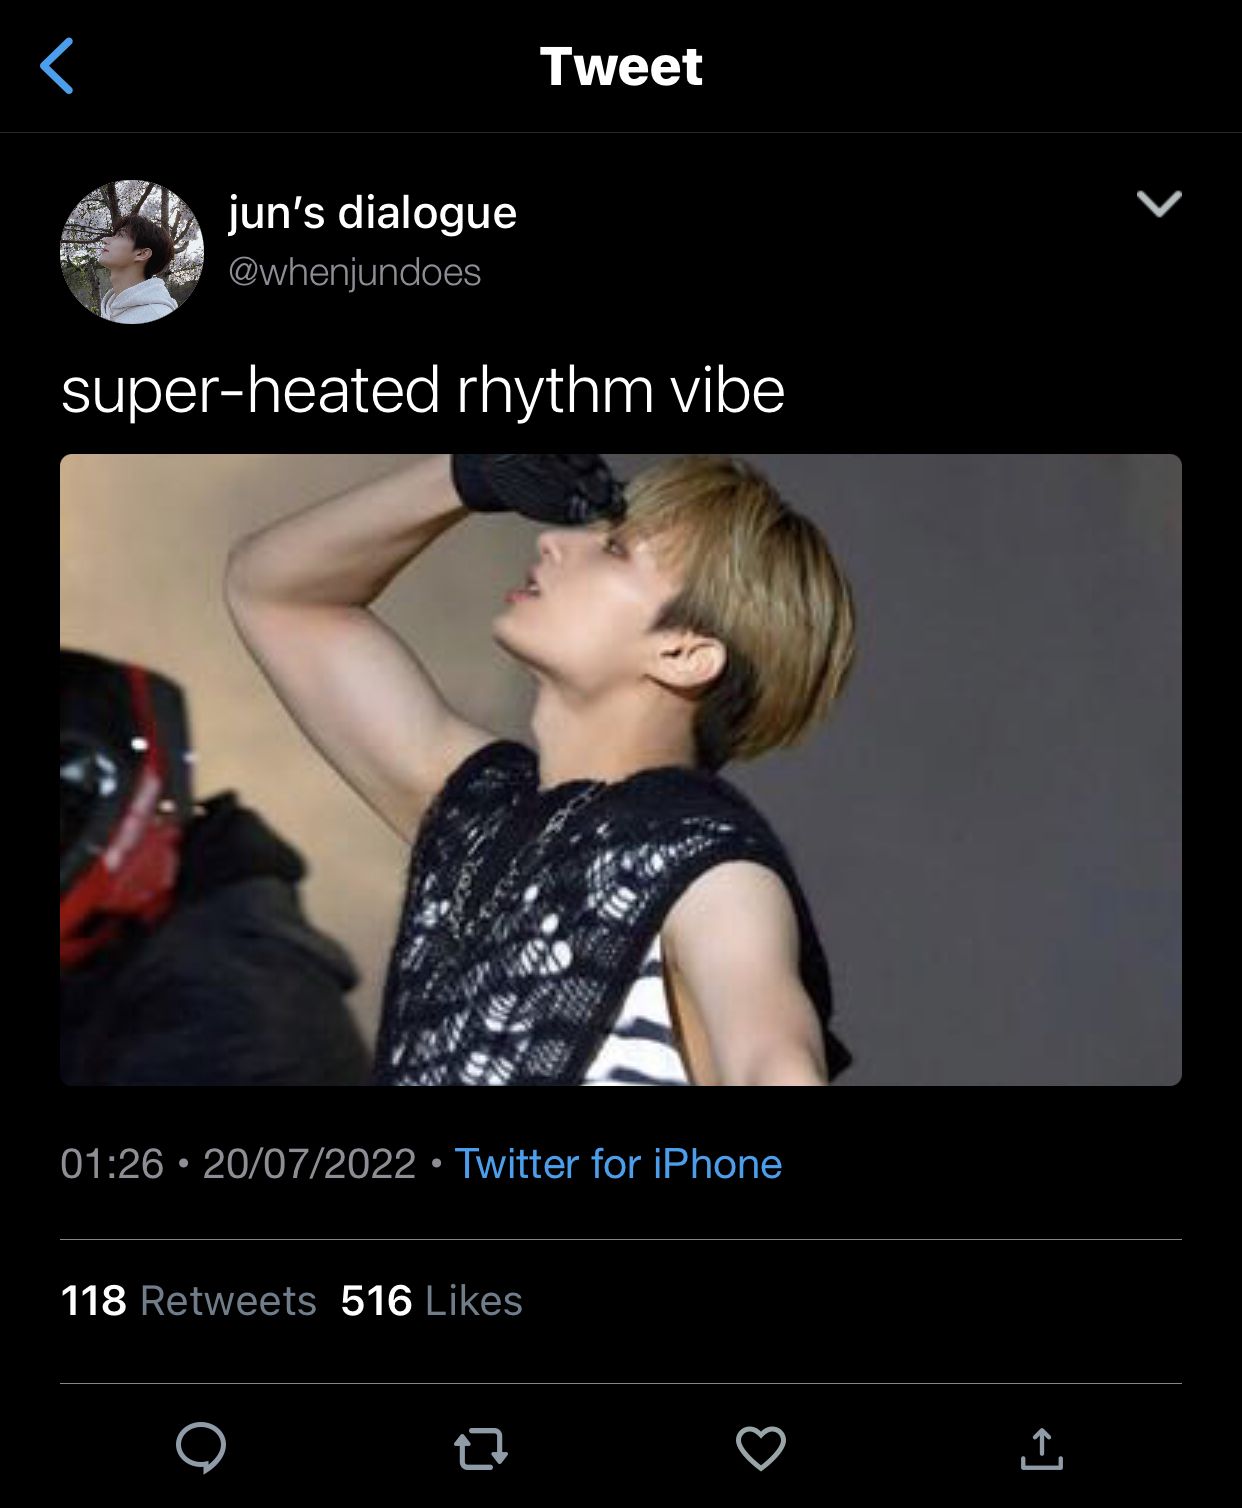Like the tweet with the heart icon
Image resolution: width=1242 pixels, height=1508 pixels.
pos(761,1448)
